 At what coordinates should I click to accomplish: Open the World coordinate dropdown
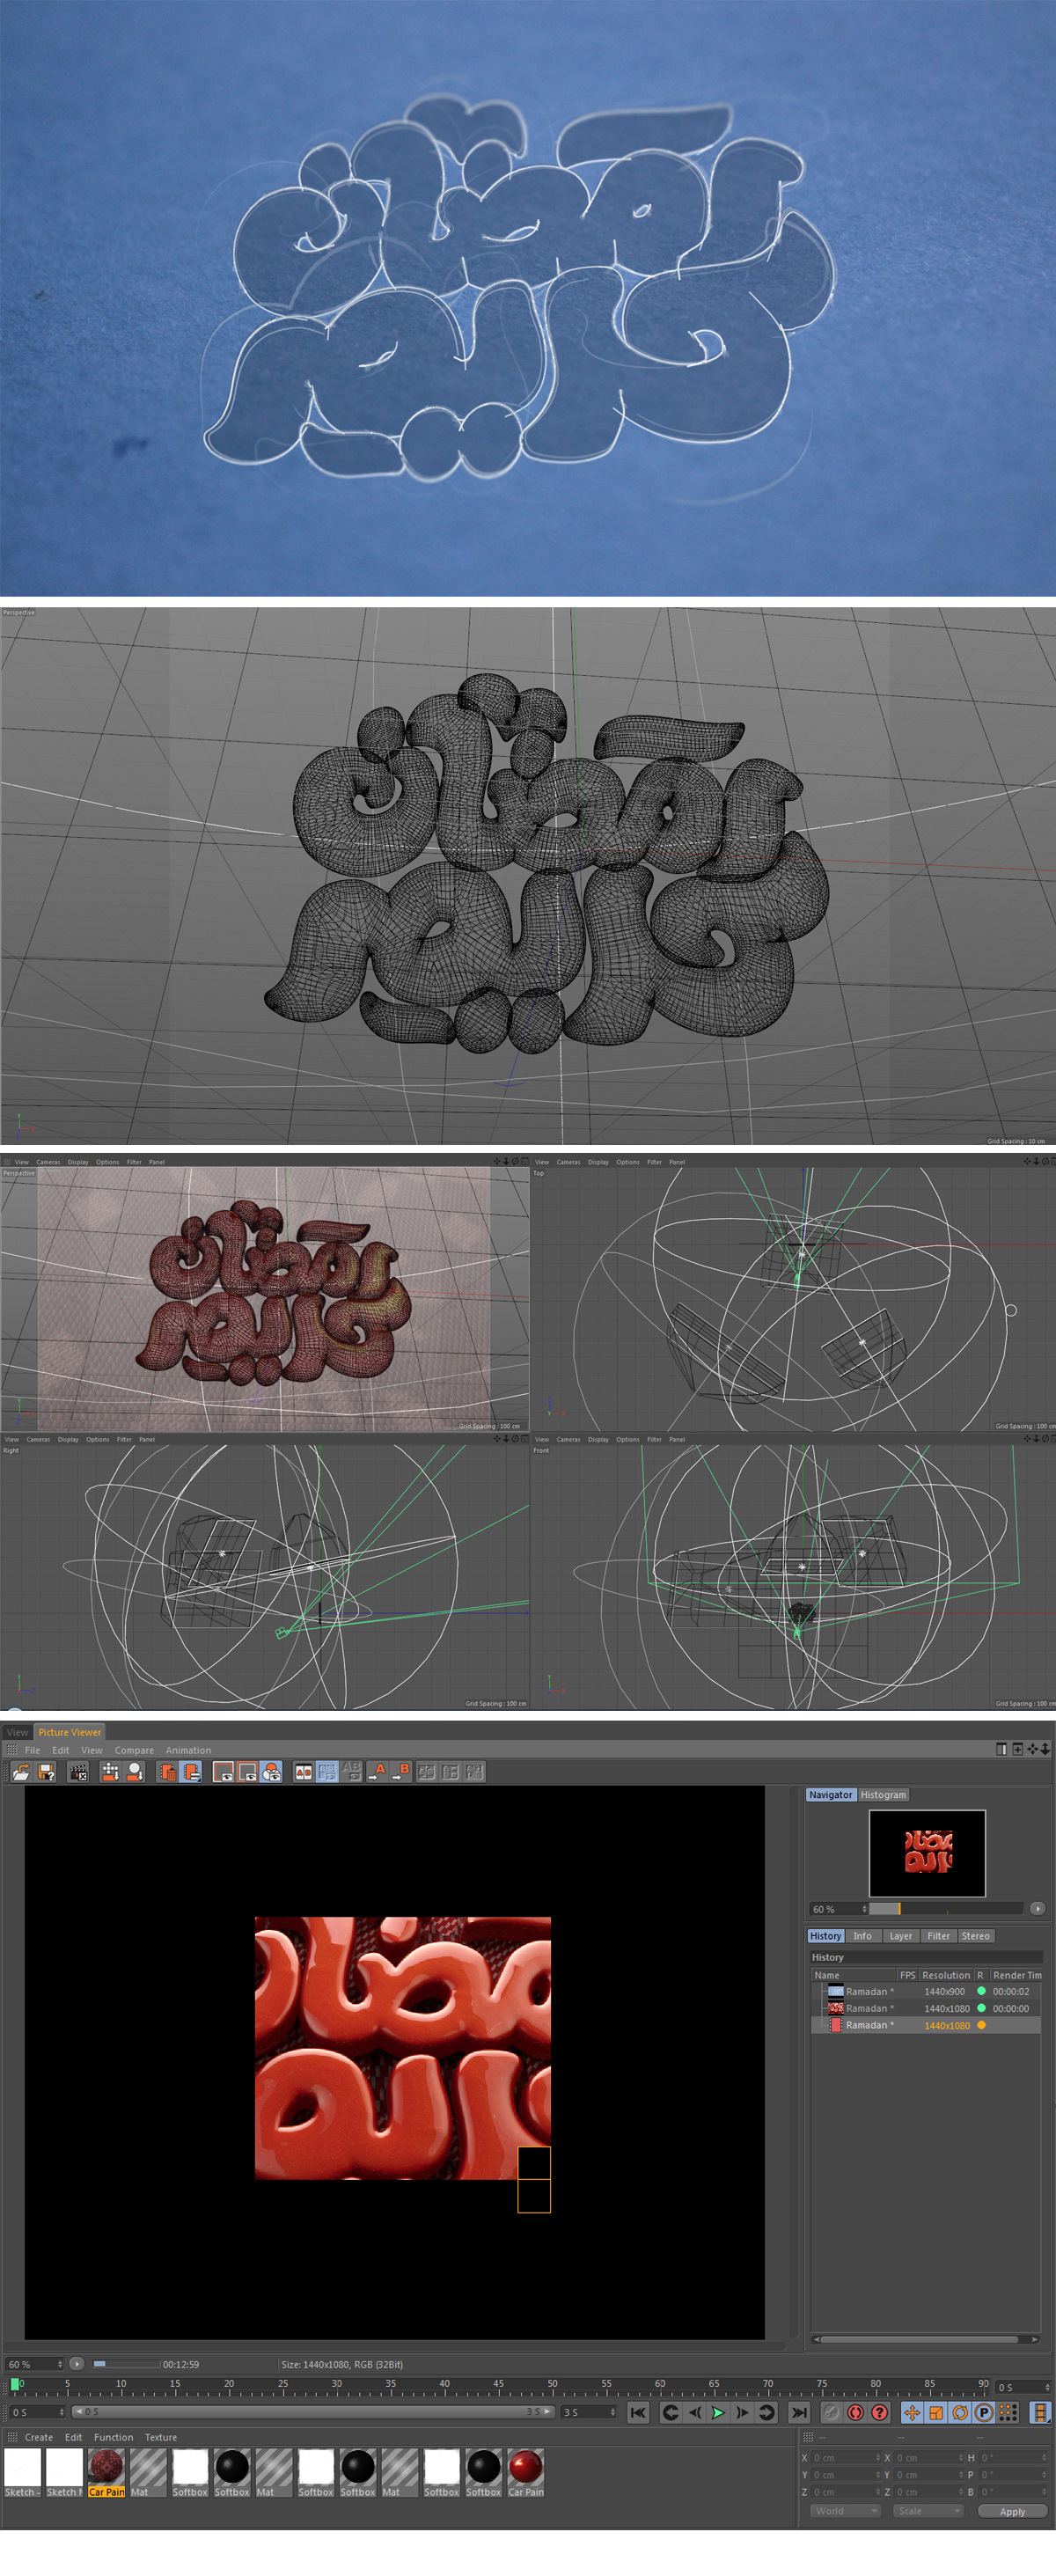click(x=845, y=2511)
